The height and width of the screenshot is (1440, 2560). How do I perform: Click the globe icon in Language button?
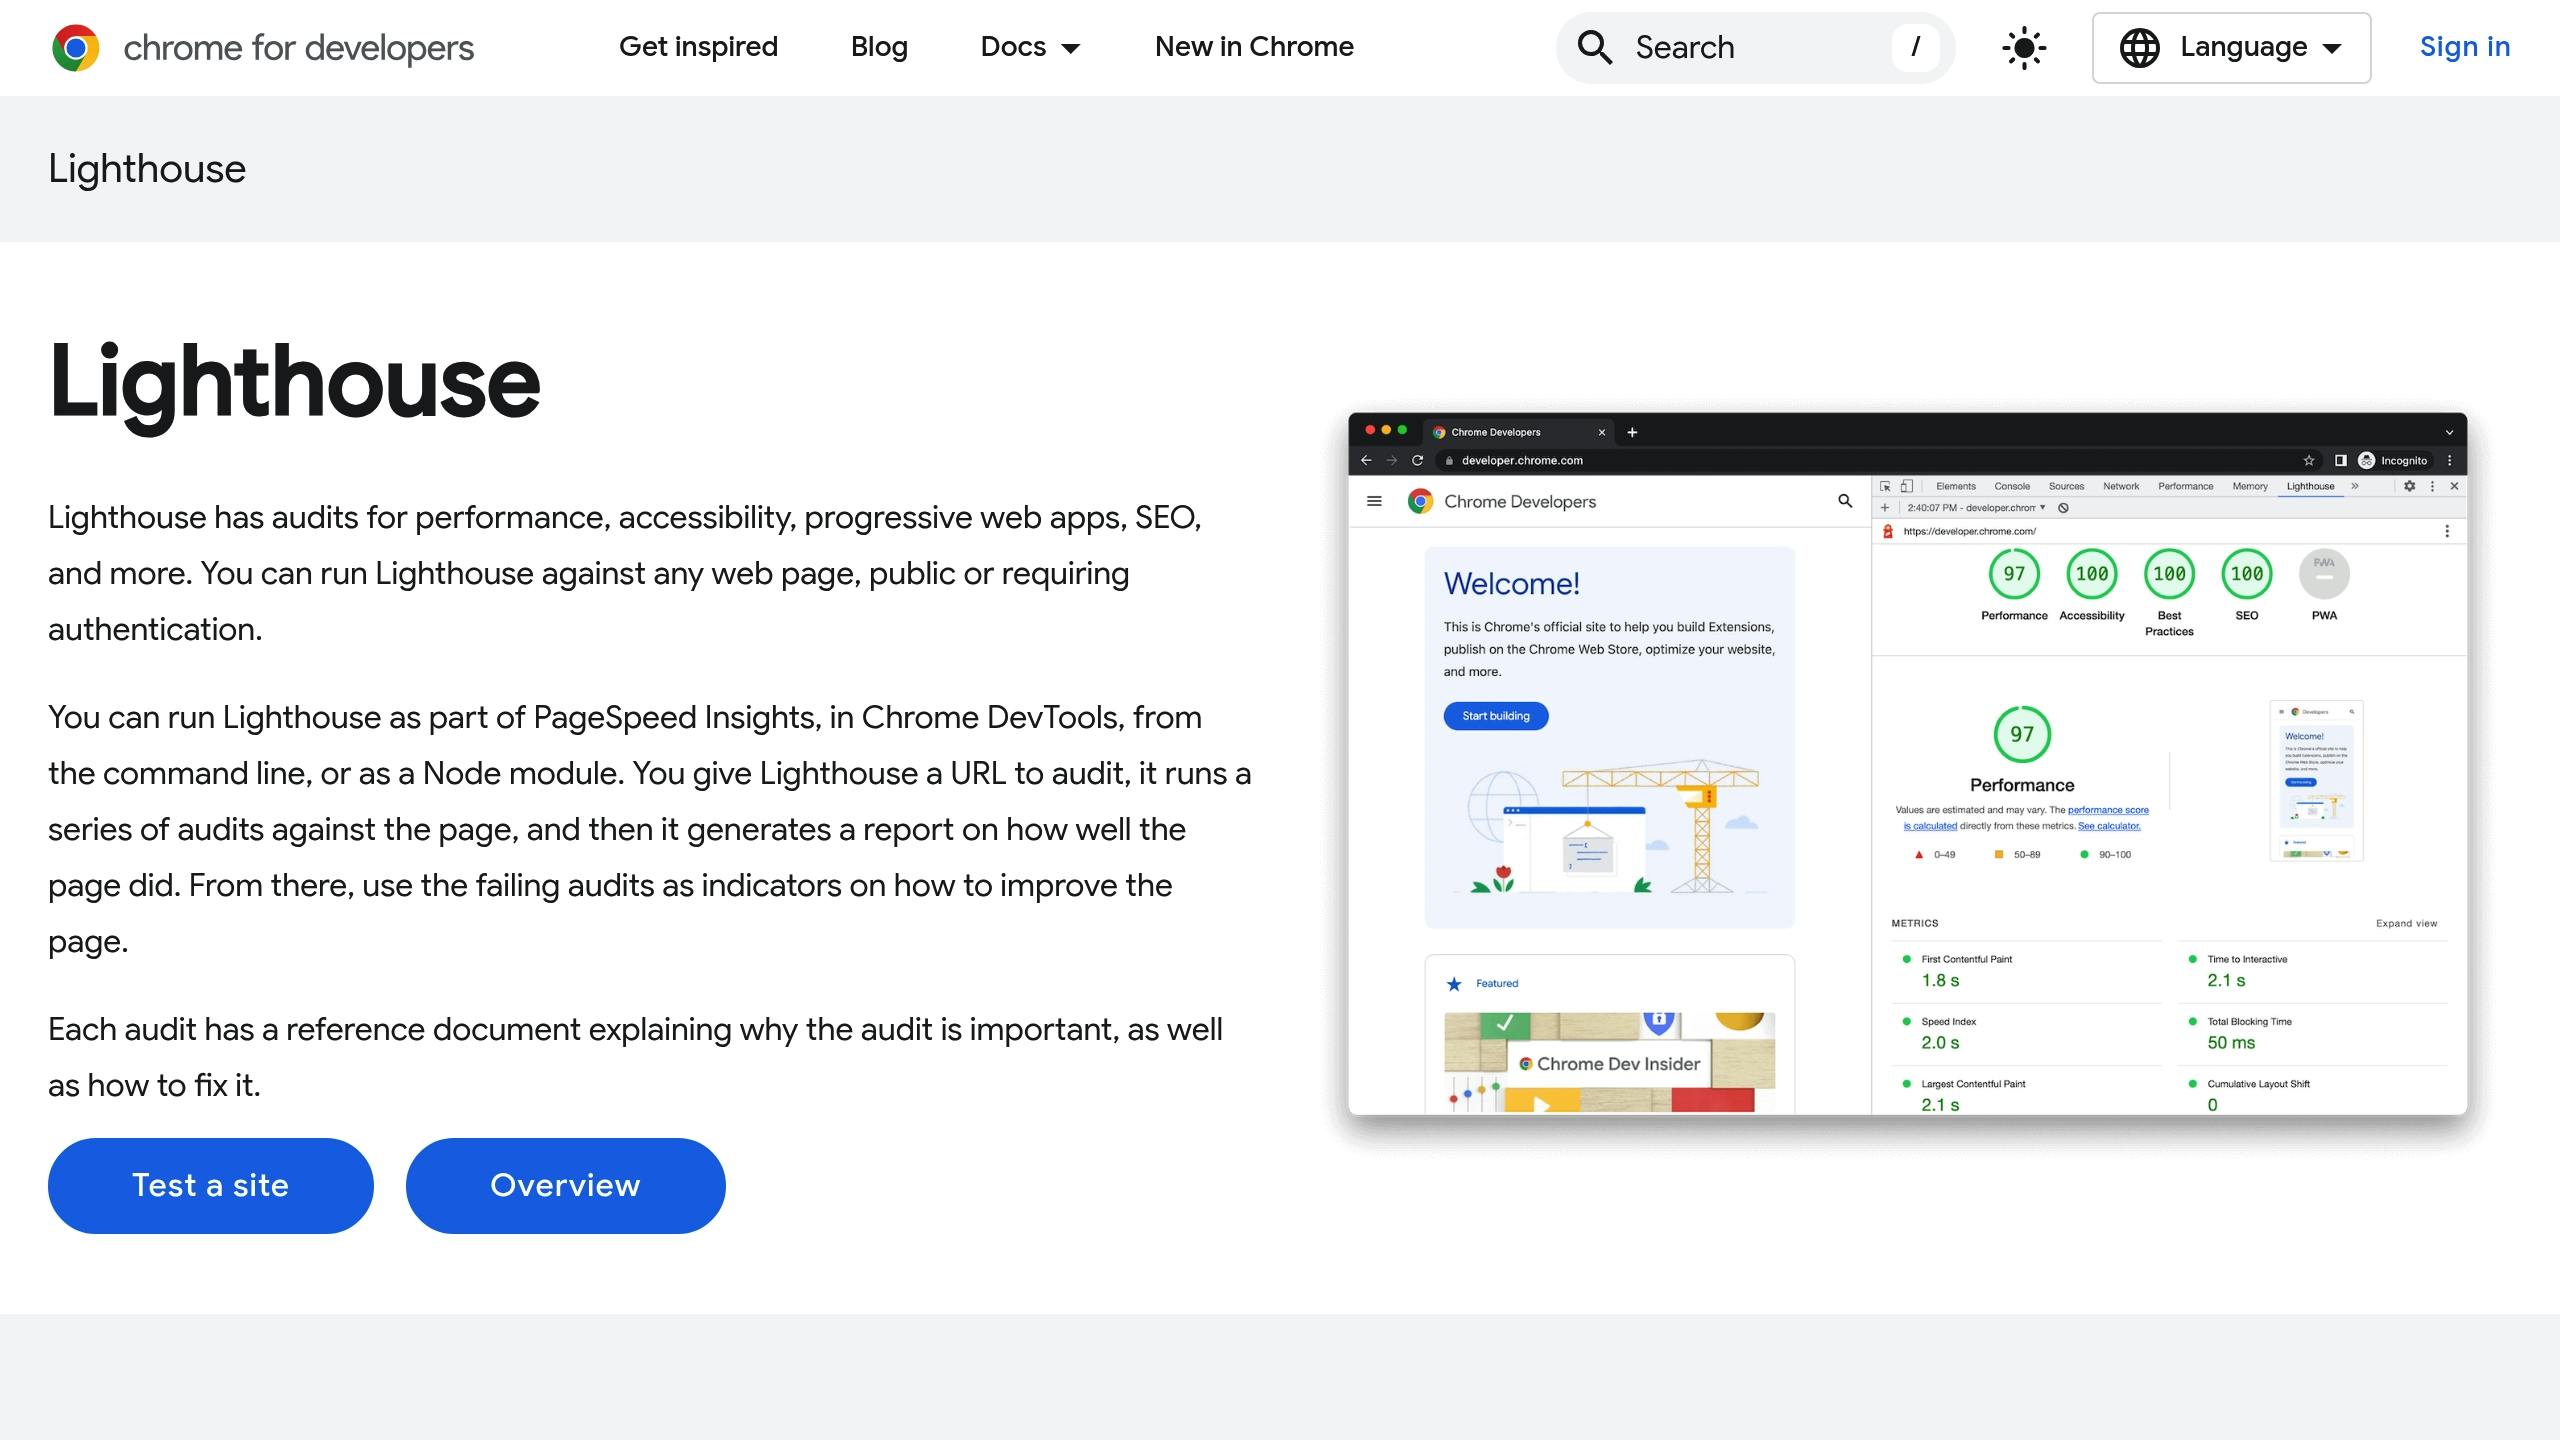click(2140, 48)
